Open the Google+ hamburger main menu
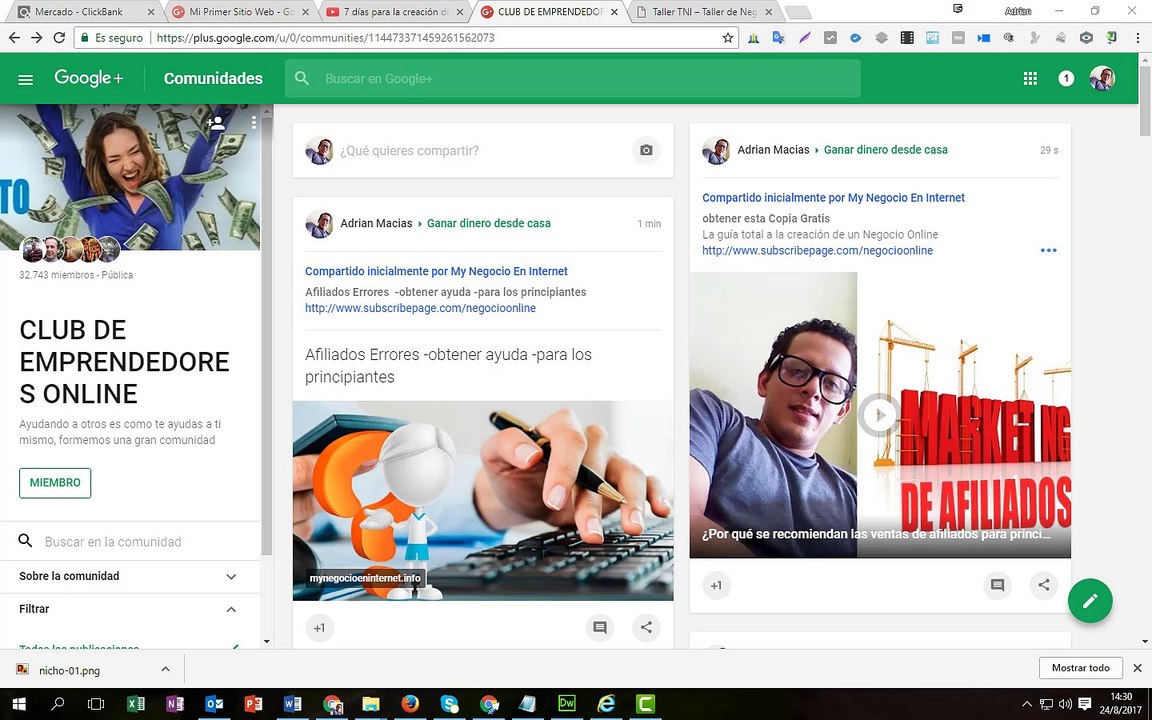 pos(26,79)
